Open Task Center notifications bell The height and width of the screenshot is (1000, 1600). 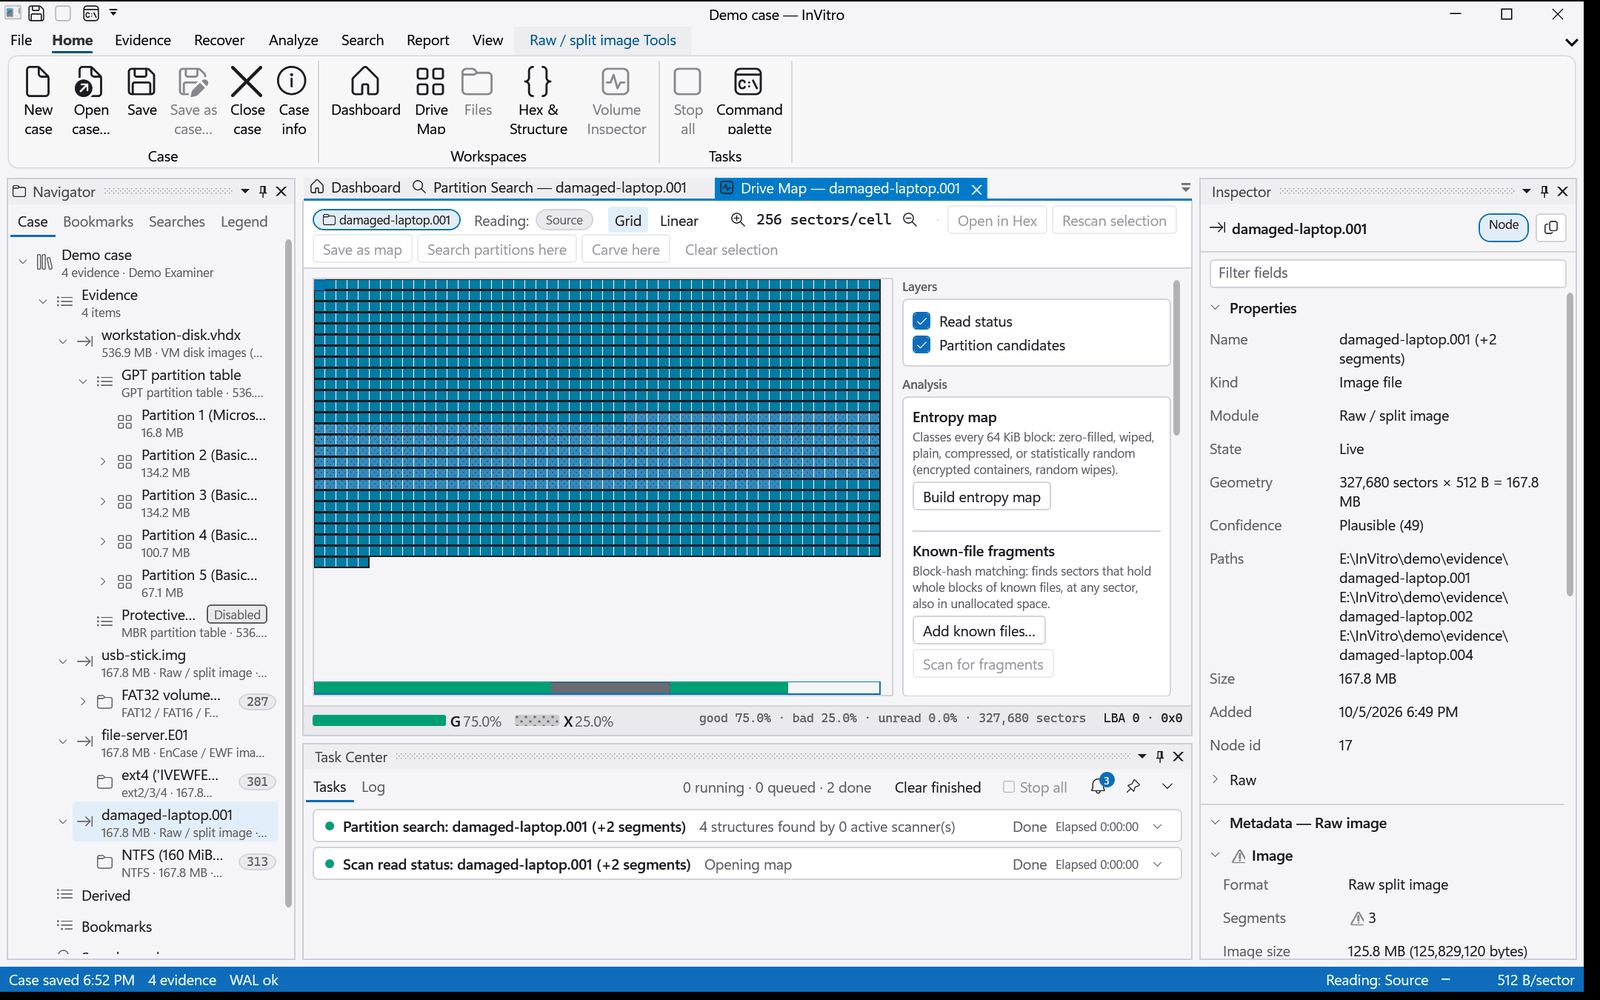(1098, 787)
